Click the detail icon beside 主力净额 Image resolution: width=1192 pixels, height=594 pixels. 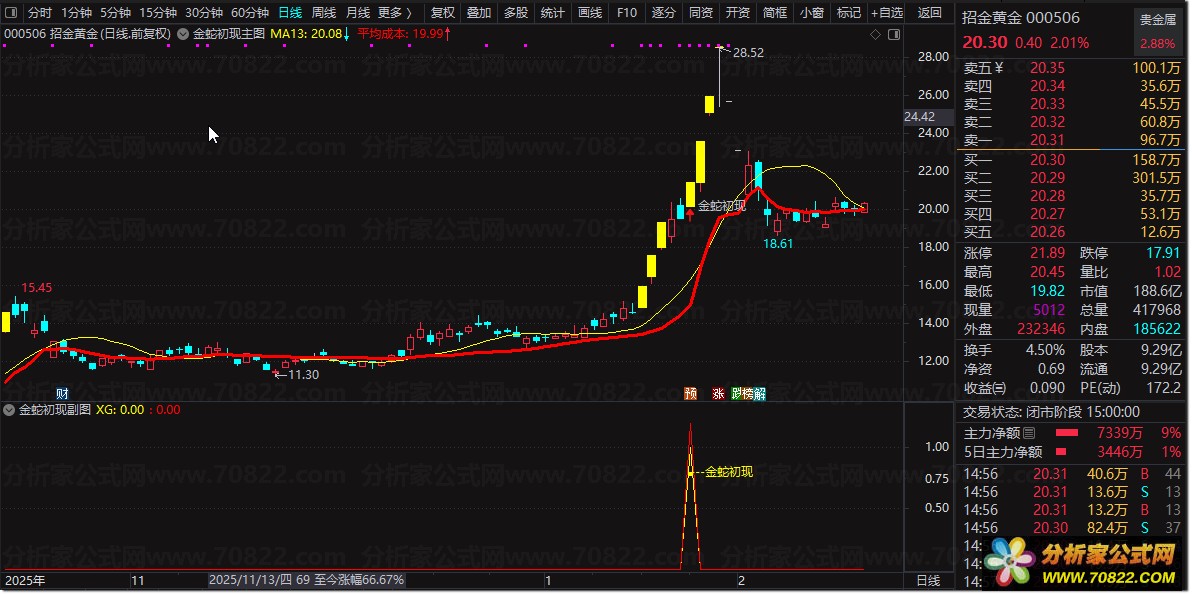1029,434
